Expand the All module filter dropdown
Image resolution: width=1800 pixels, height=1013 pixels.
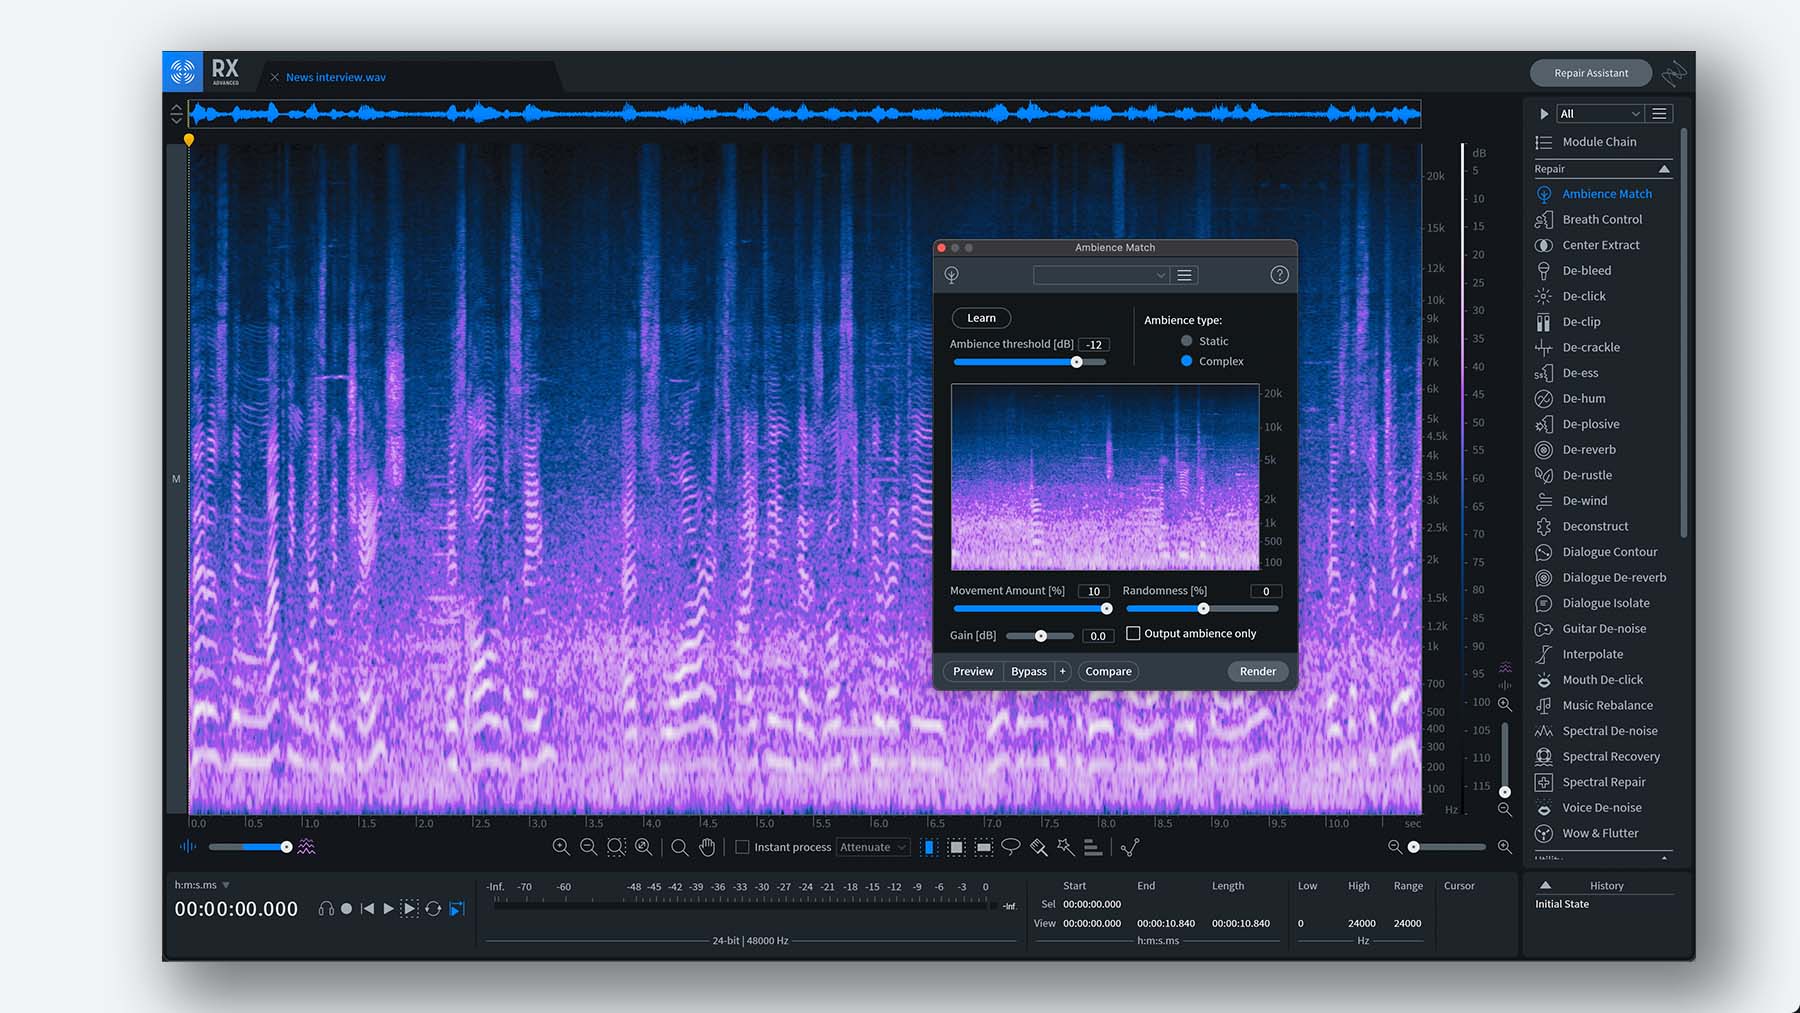point(1599,114)
